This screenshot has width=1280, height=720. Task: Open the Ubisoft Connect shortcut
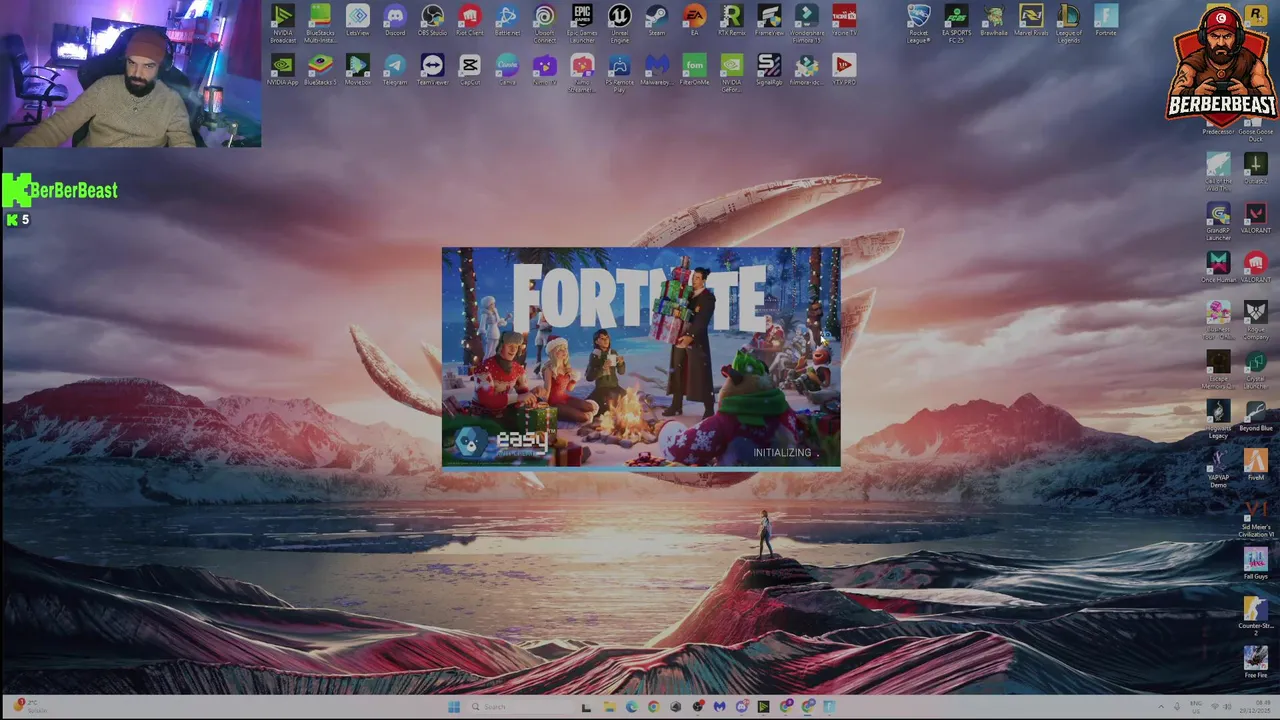(544, 24)
